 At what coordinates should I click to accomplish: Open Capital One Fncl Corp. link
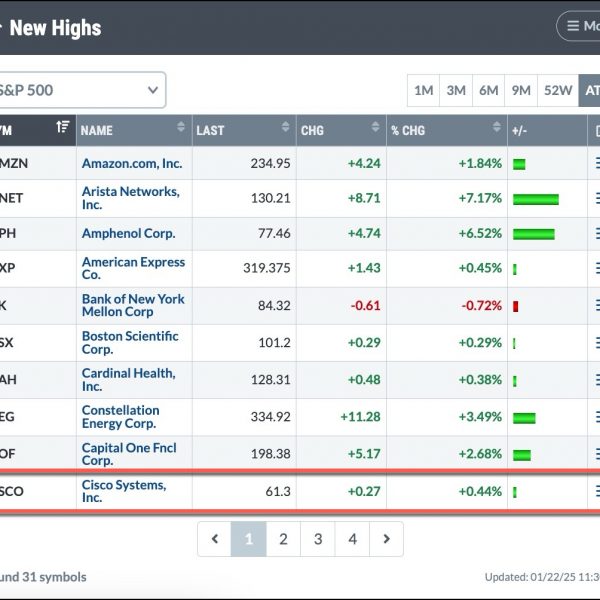tap(129, 454)
